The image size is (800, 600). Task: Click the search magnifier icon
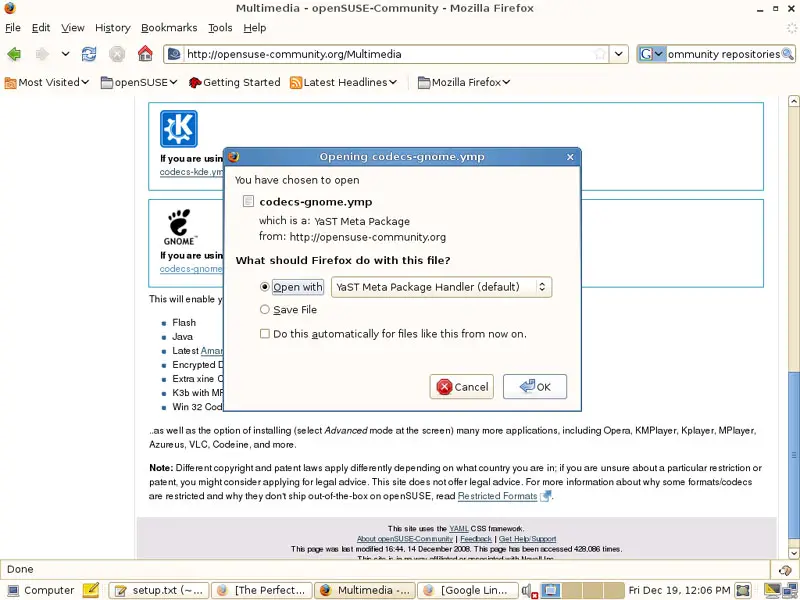(x=787, y=54)
